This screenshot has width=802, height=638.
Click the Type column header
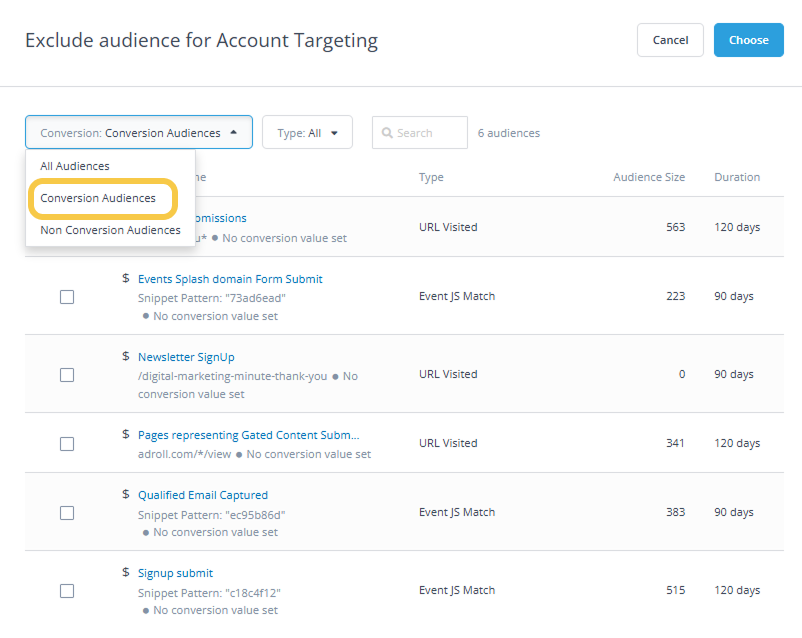[x=431, y=178]
